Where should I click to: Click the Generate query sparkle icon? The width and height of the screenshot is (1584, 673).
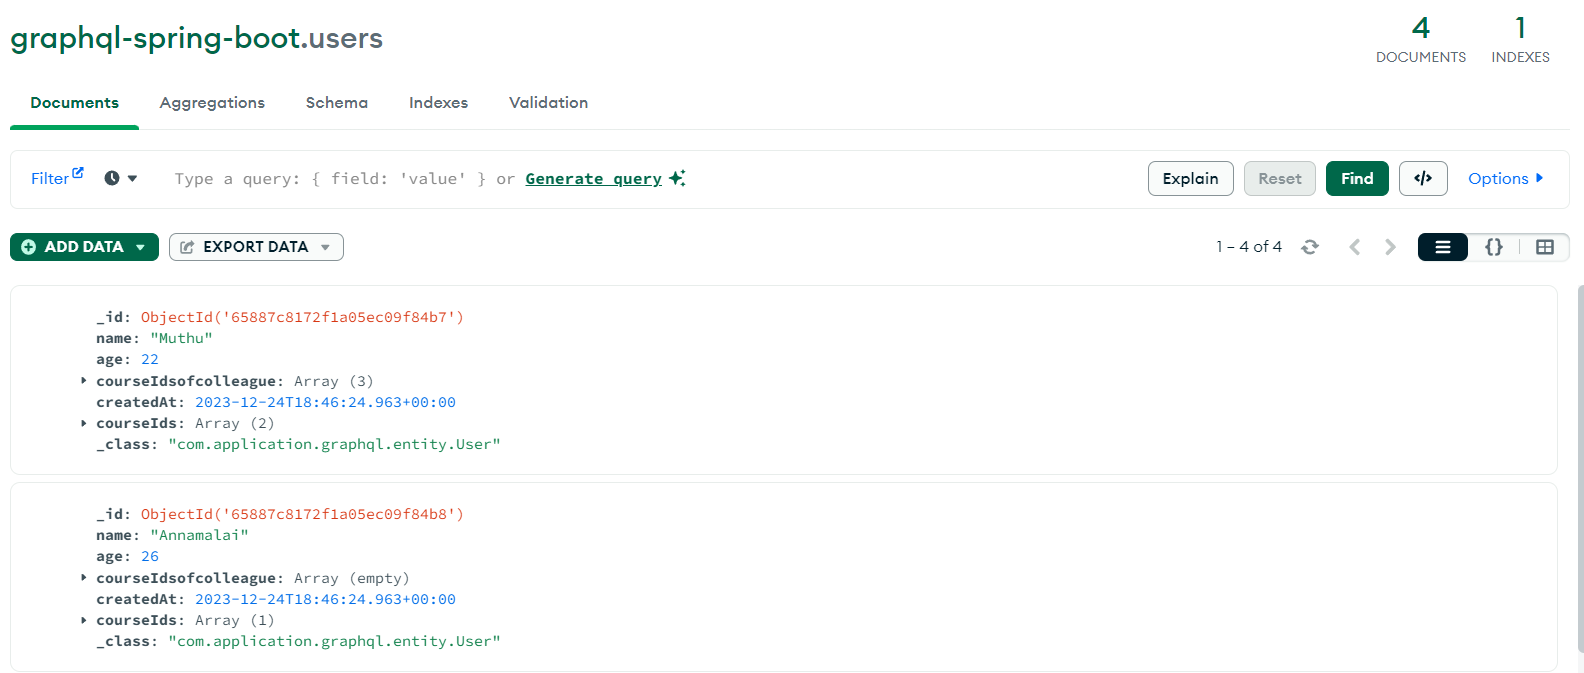[x=676, y=177]
